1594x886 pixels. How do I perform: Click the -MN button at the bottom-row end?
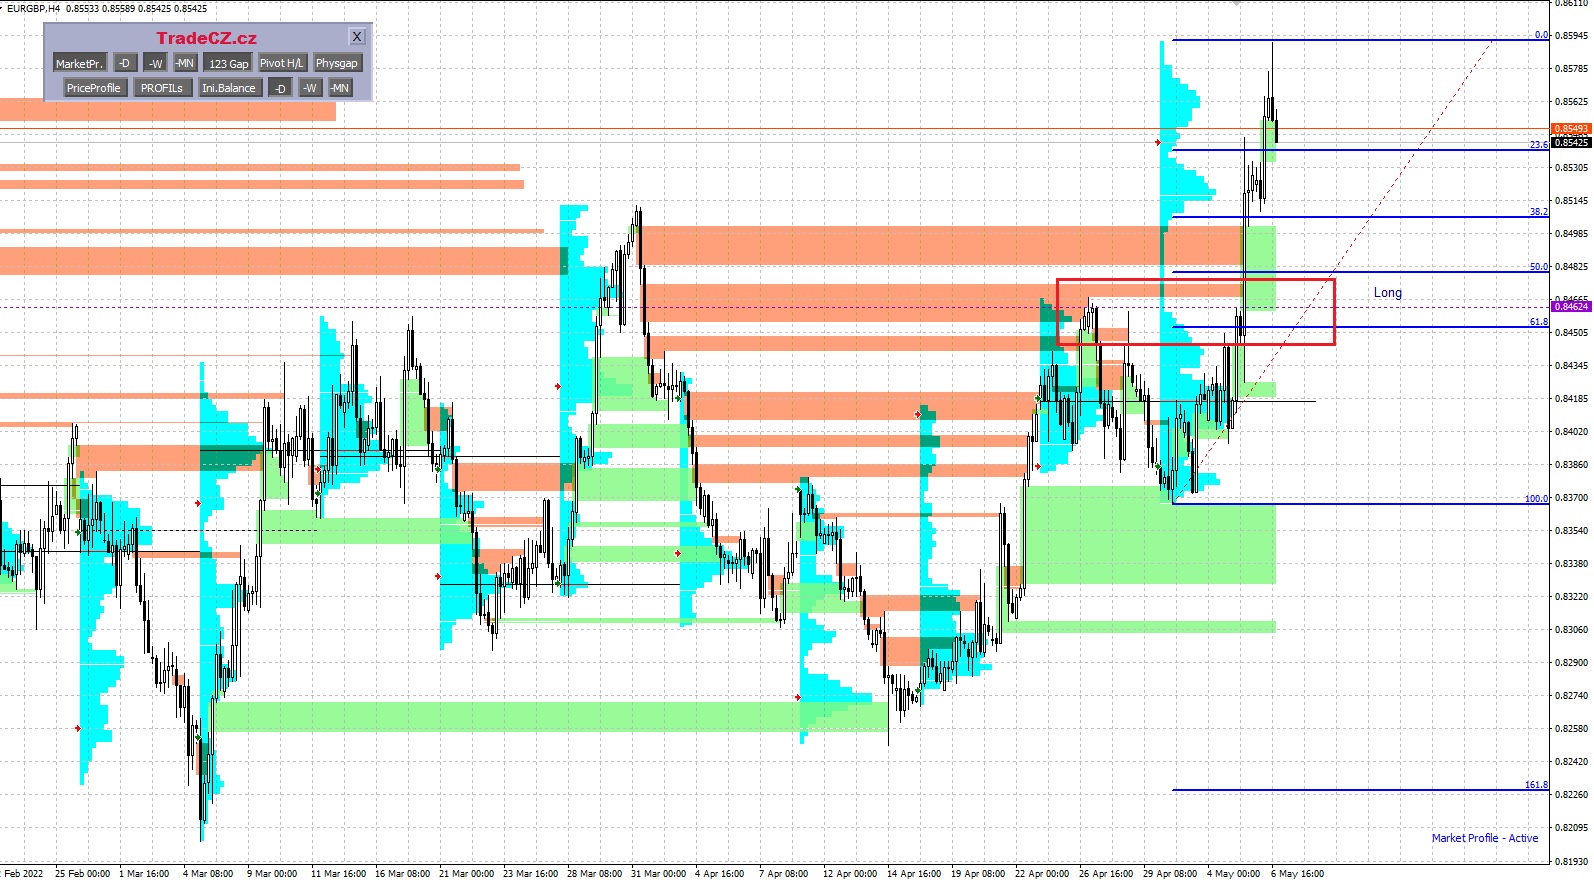click(340, 88)
